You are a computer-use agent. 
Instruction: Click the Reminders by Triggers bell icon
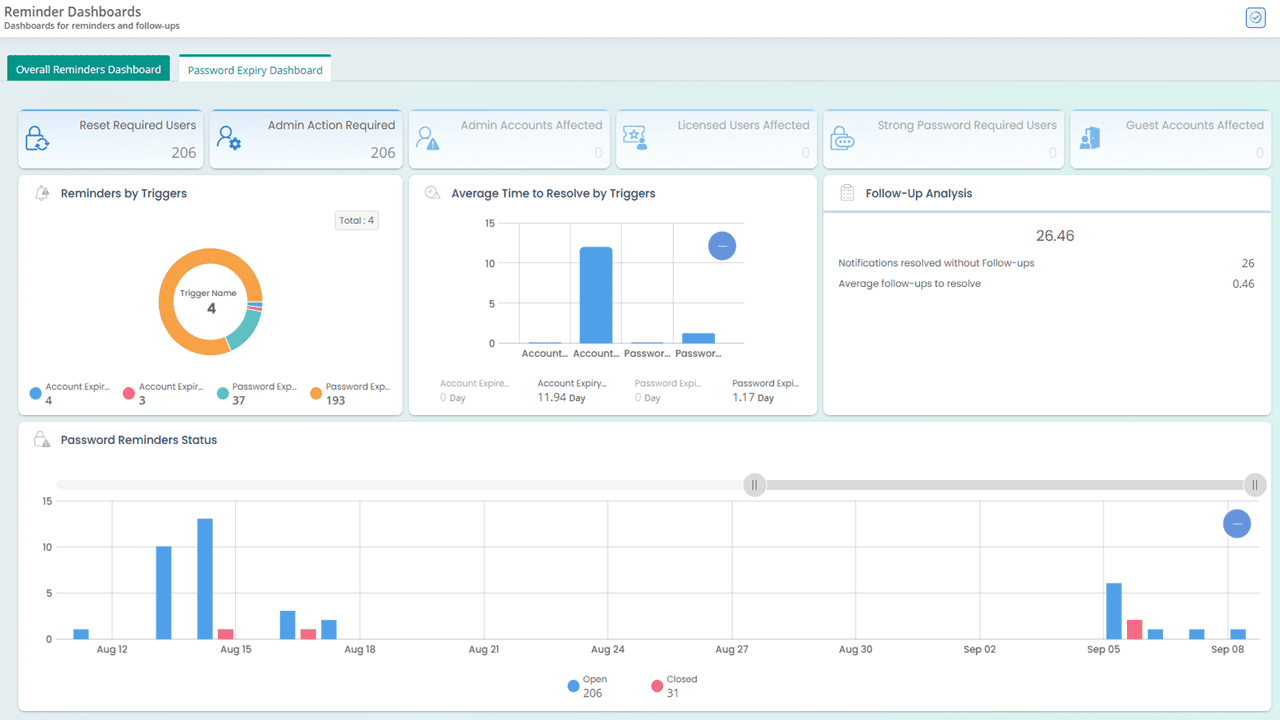[42, 193]
